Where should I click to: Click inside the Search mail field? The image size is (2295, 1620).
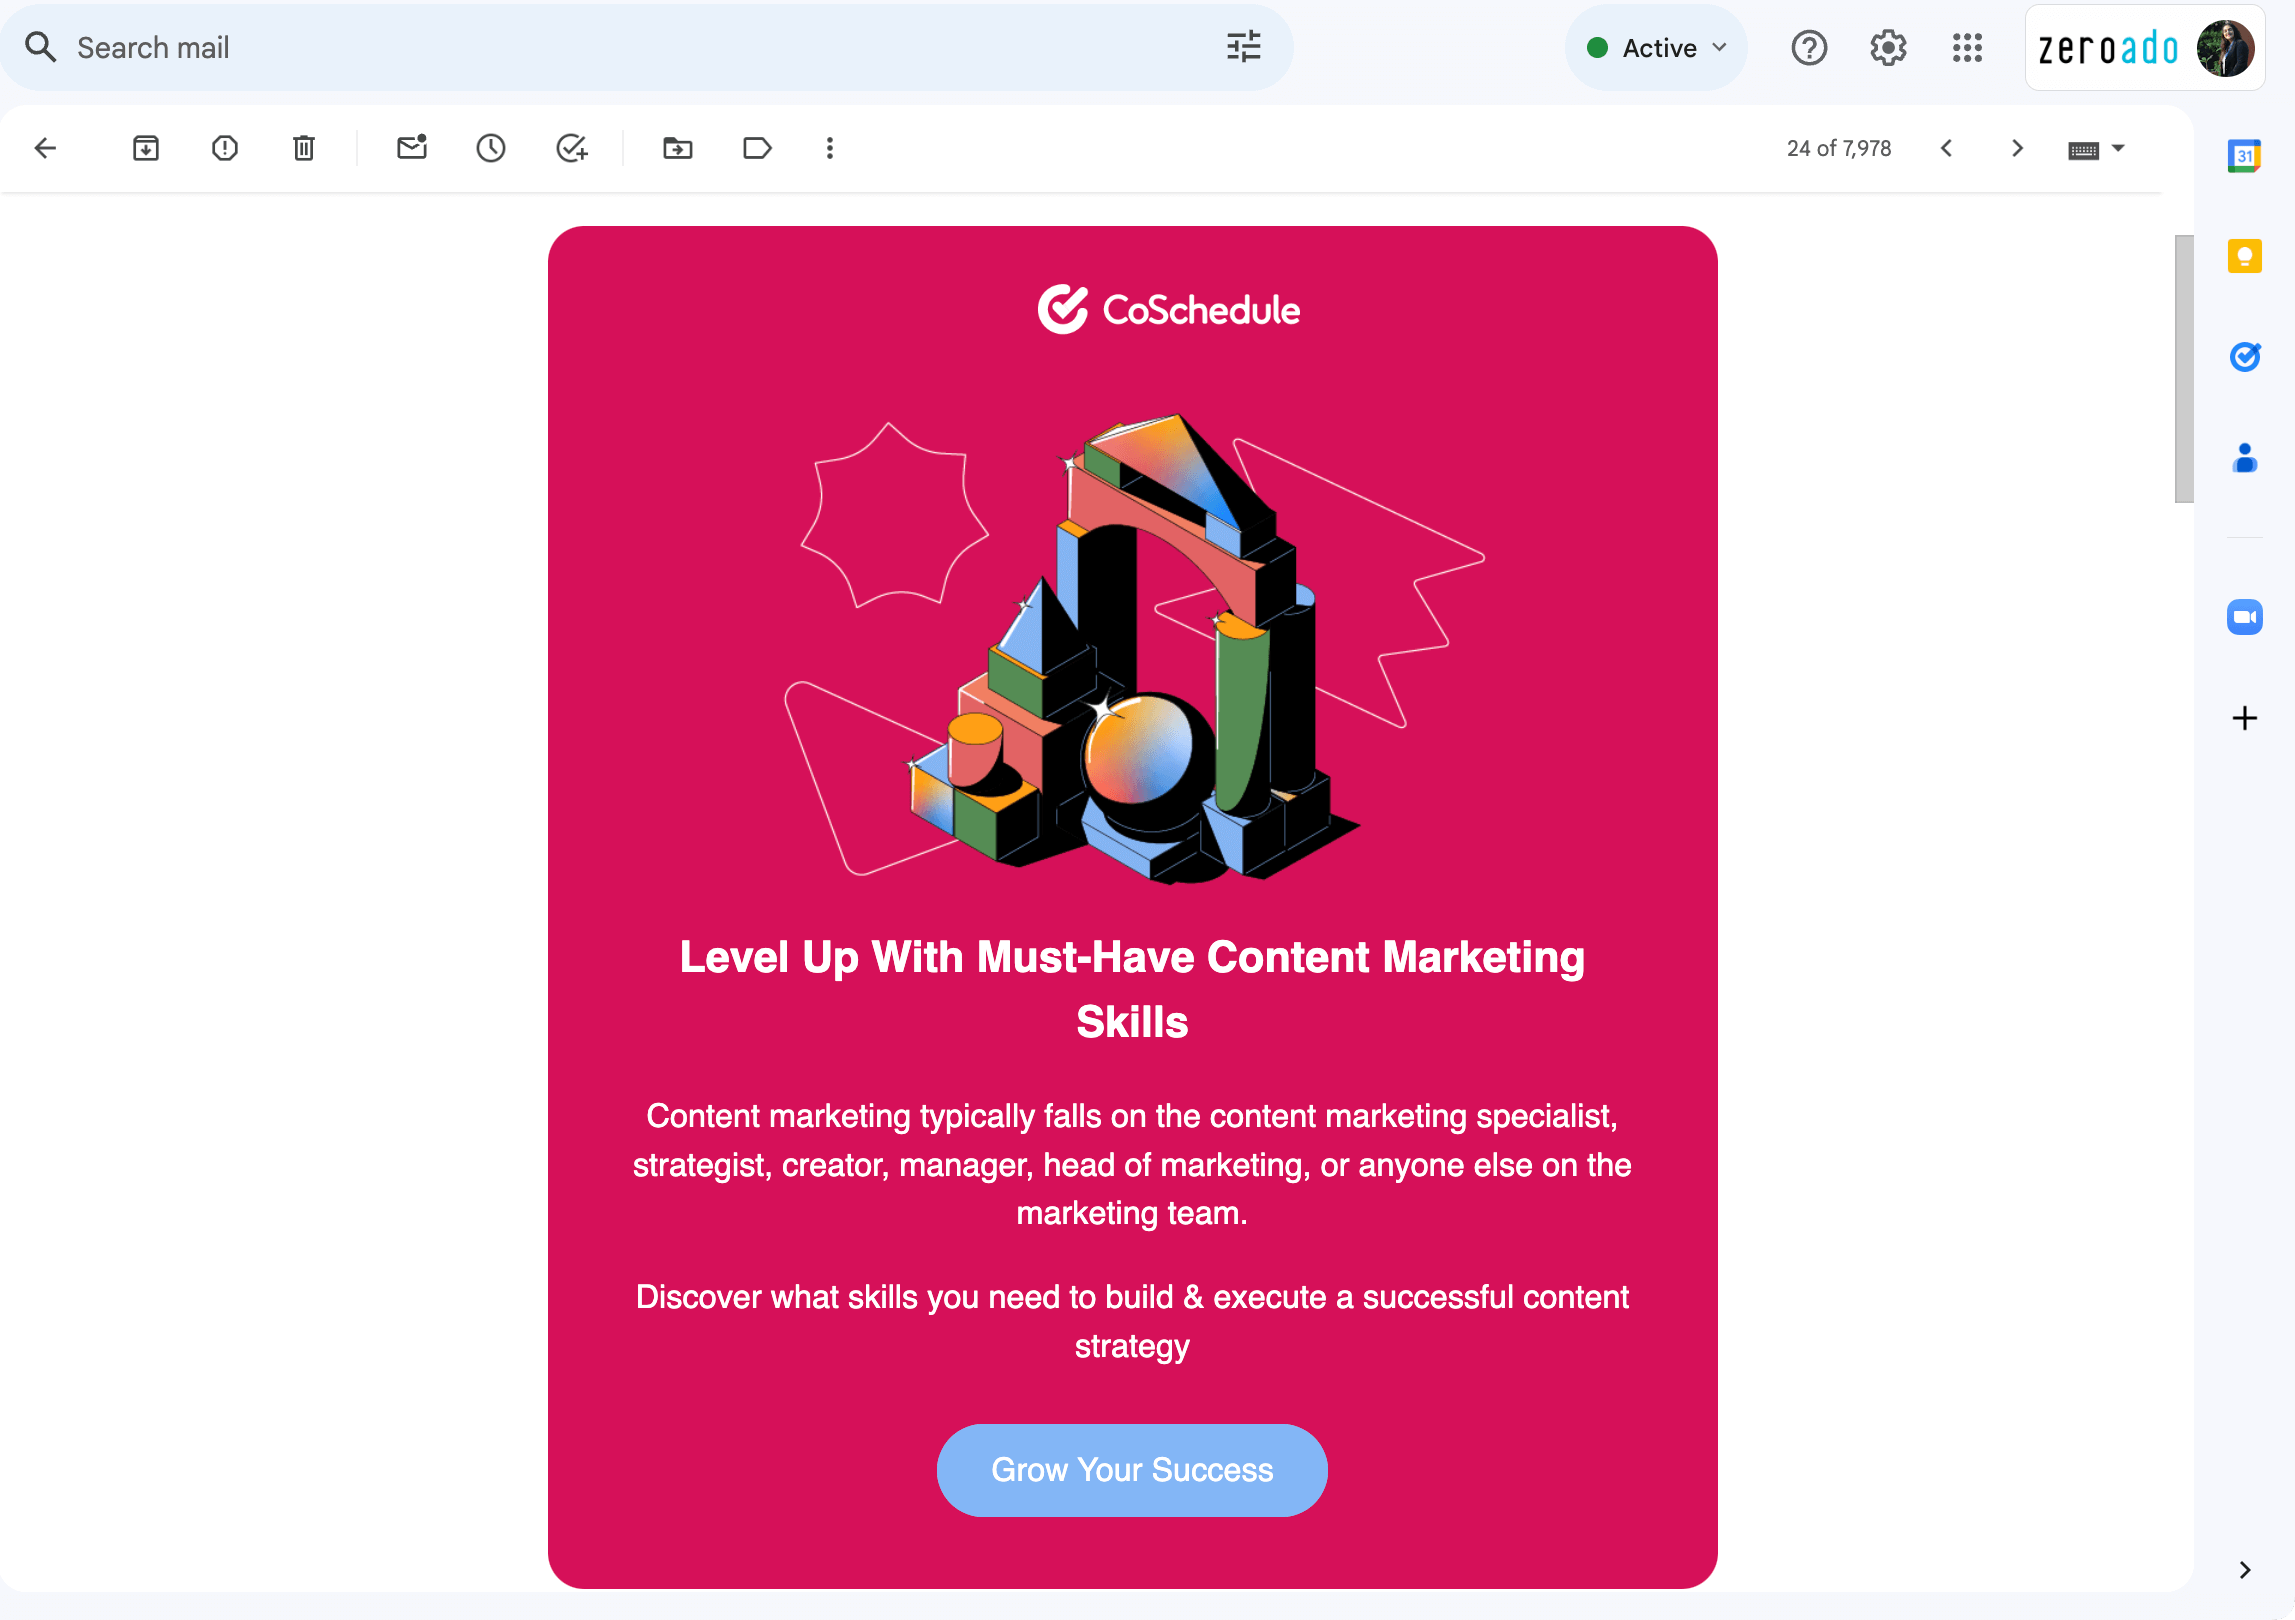(x=400, y=47)
